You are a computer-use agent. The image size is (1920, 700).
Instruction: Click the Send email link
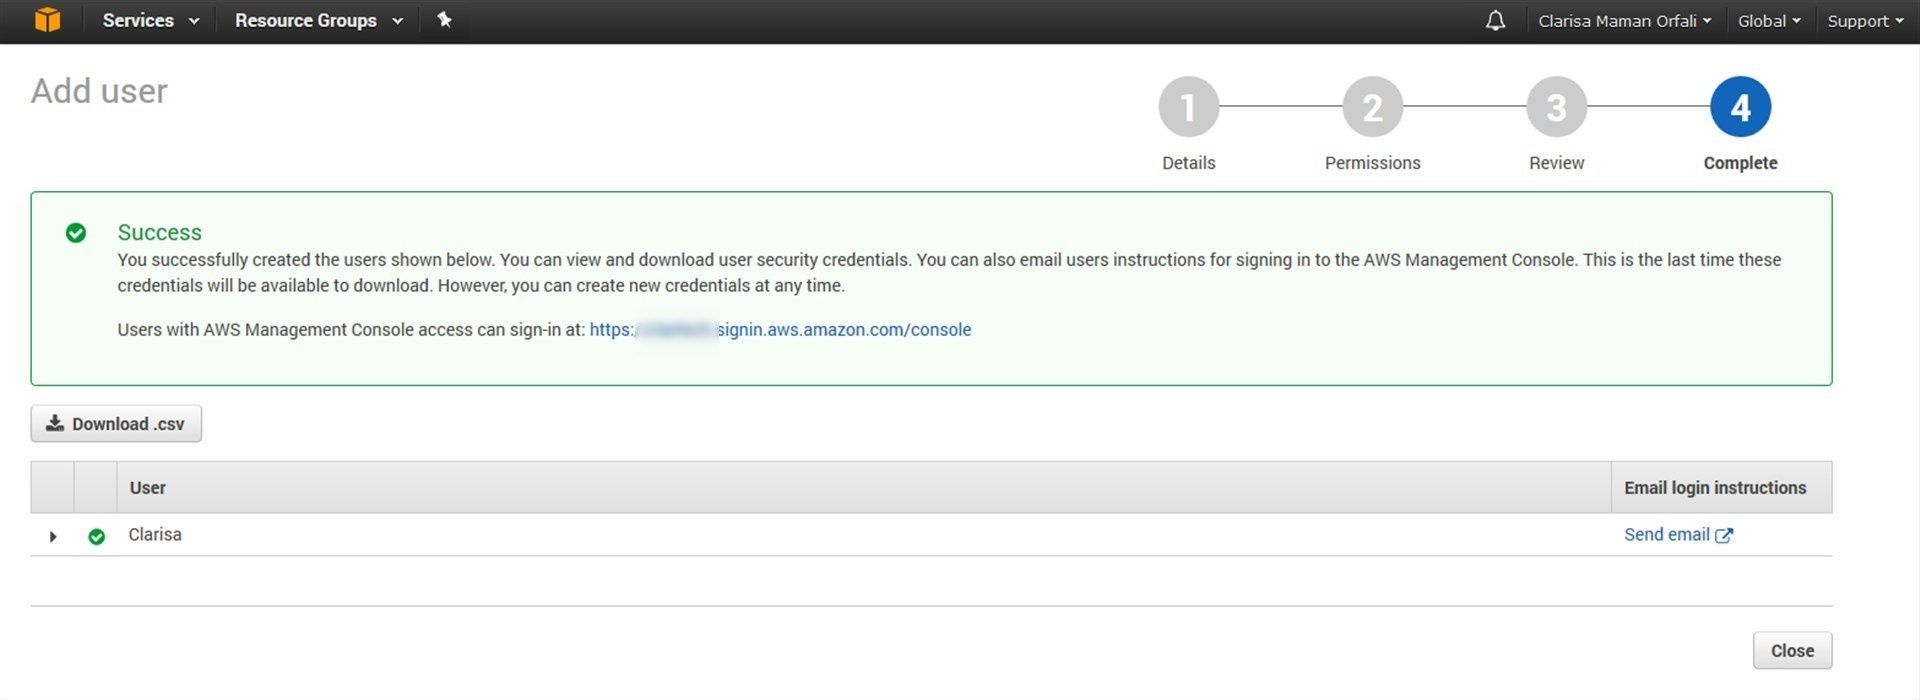(1667, 535)
